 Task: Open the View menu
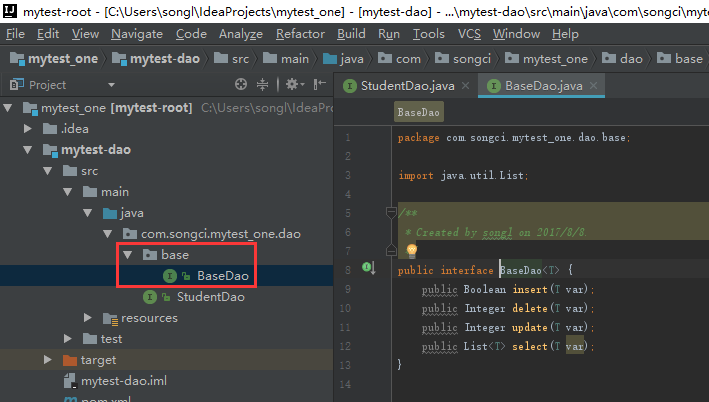point(85,34)
